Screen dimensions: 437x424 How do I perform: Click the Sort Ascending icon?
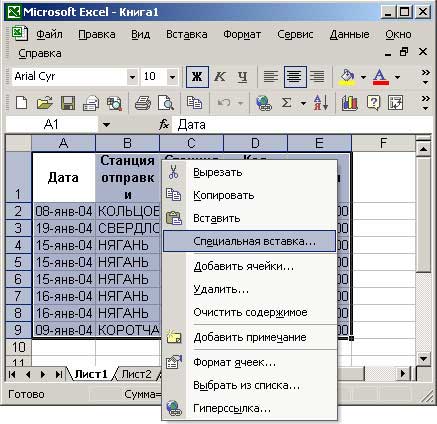coord(321,103)
